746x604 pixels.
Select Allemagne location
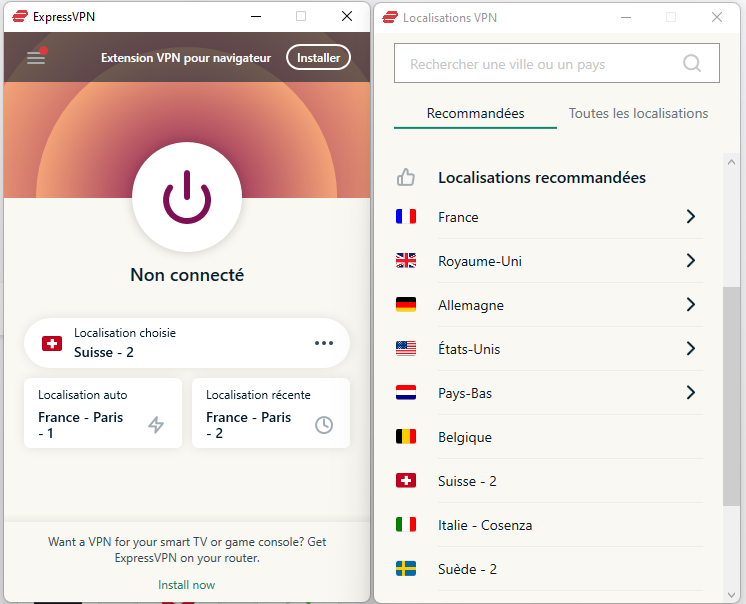tap(549, 305)
